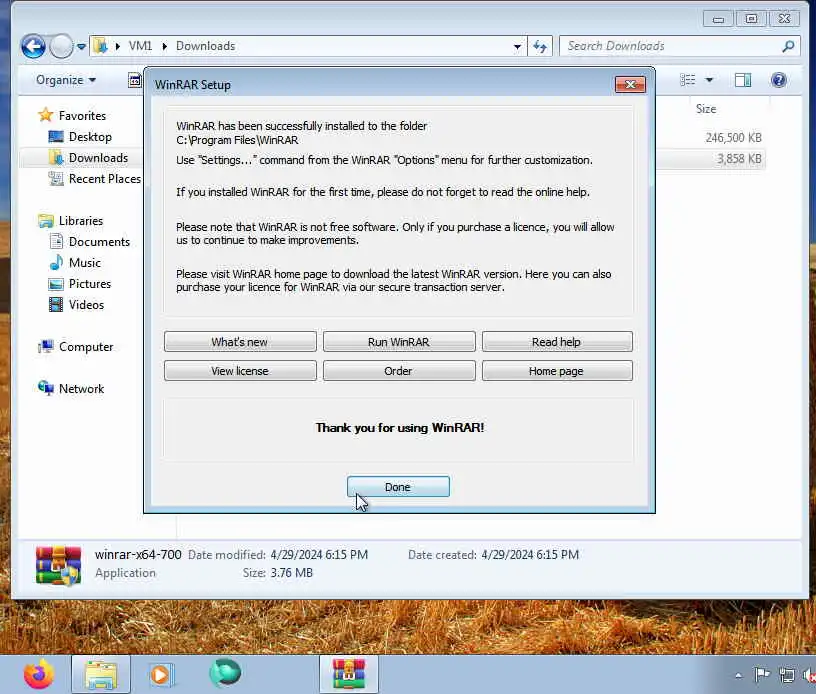Image resolution: width=816 pixels, height=694 pixels.
Task: Open Recent Places in navigation pane
Action: coord(105,179)
